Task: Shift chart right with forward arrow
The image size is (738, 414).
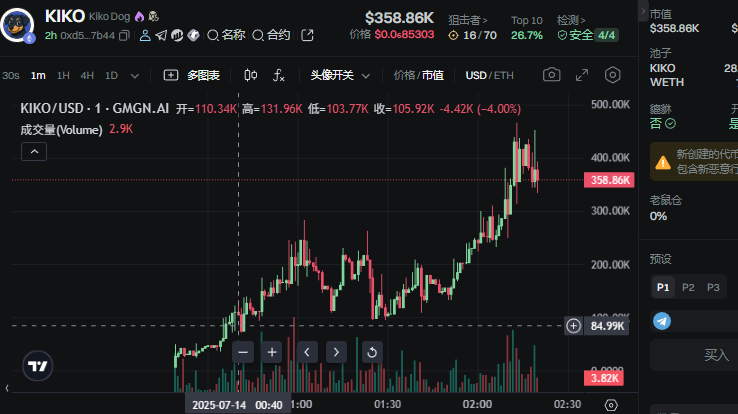Action: point(336,352)
